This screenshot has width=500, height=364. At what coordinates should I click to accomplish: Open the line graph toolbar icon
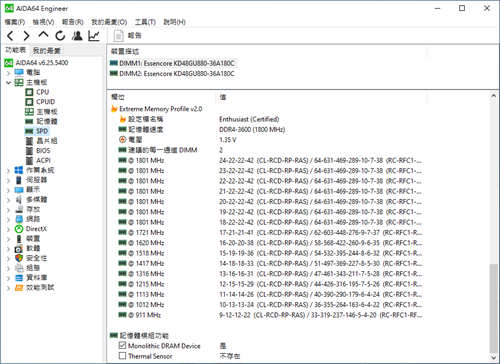94,35
